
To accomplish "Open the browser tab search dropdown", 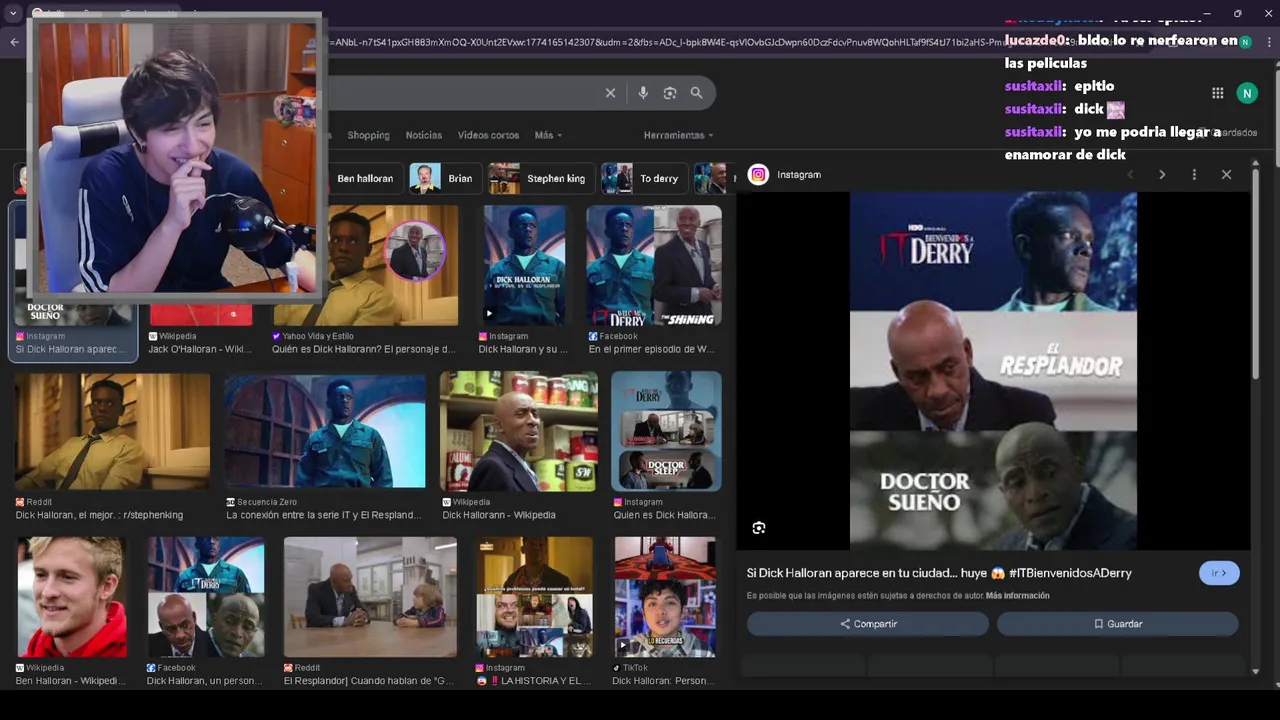I will pyautogui.click(x=13, y=14).
